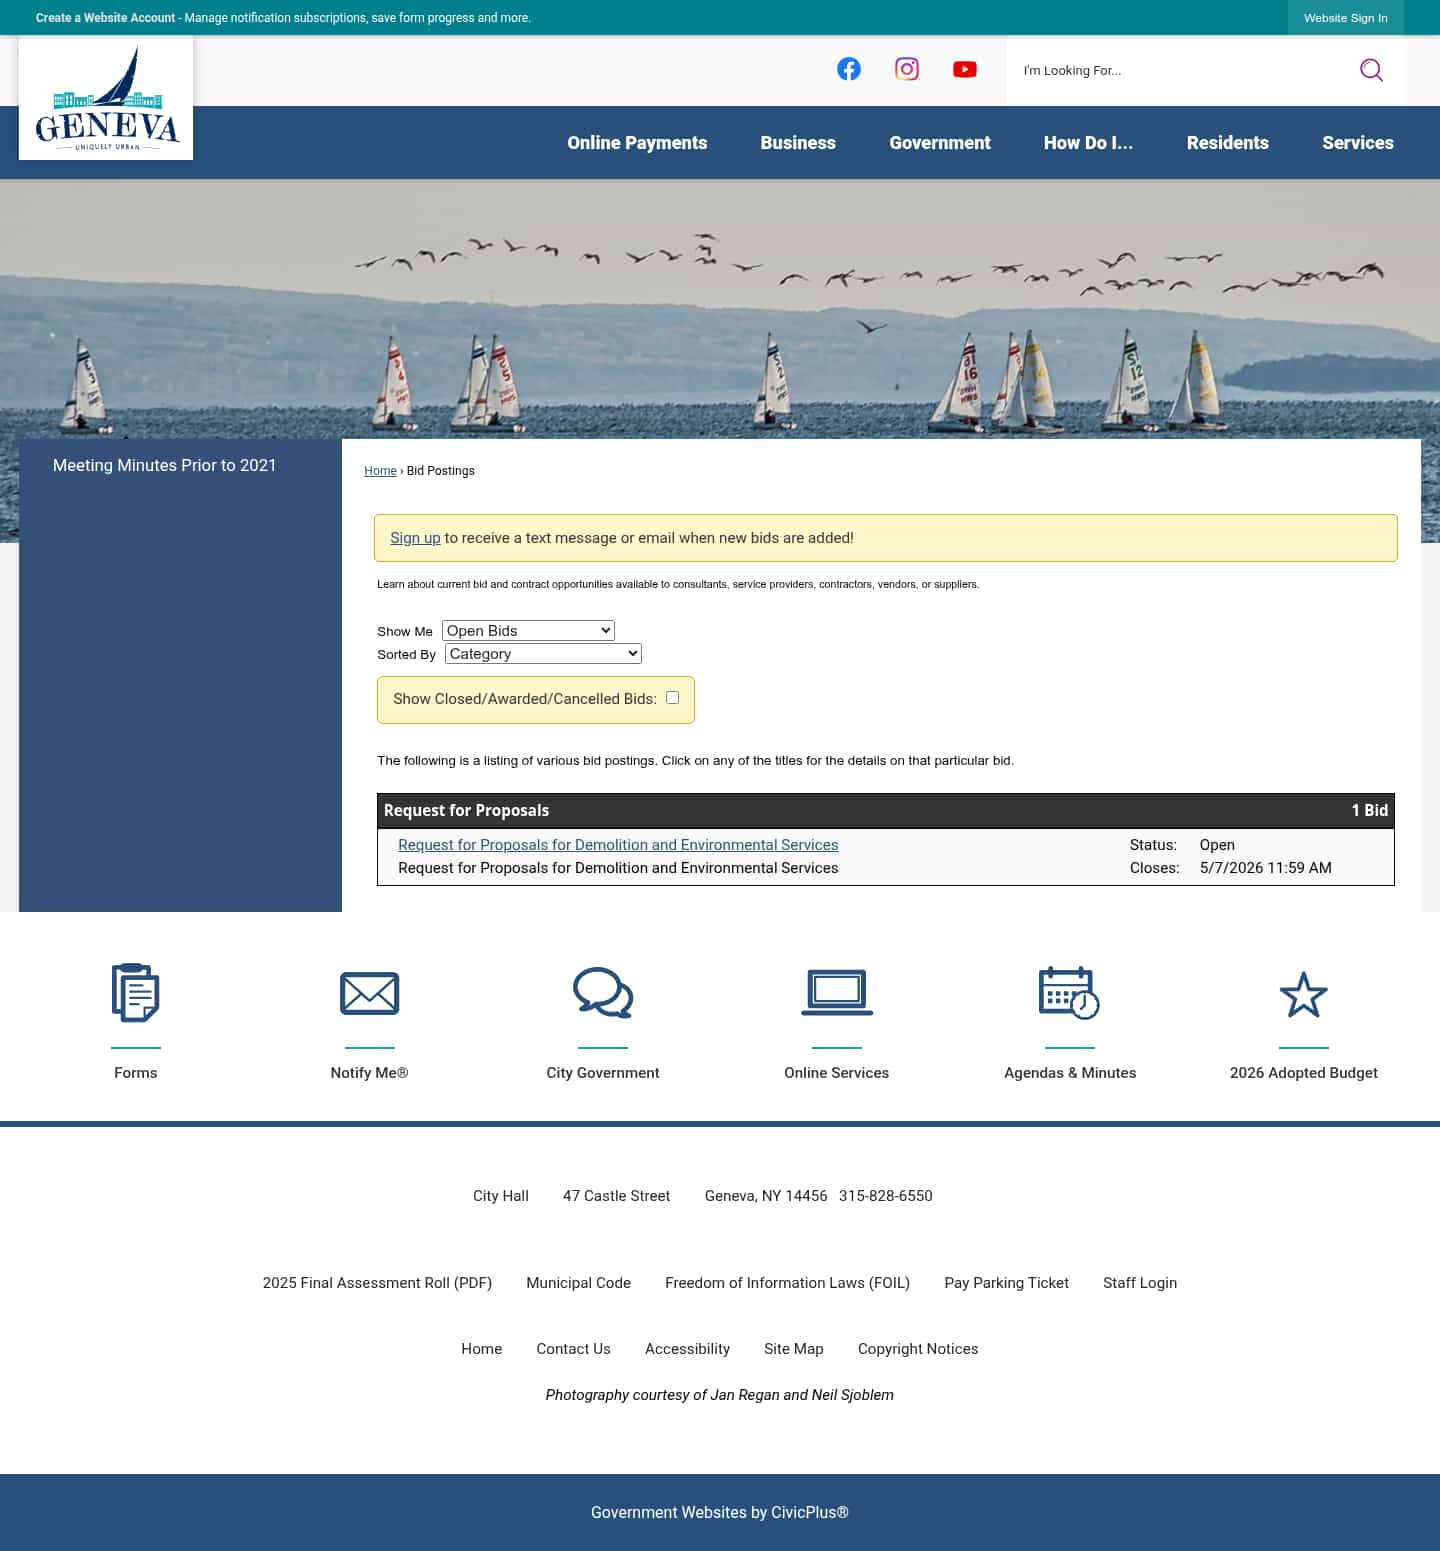Viewport: 1440px width, 1551px height.
Task: Open the Online Services laptop icon
Action: 836,993
